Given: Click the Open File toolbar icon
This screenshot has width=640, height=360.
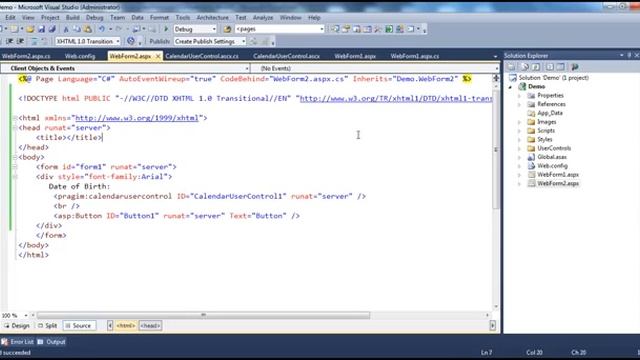Looking at the screenshot, I should (x=30, y=29).
